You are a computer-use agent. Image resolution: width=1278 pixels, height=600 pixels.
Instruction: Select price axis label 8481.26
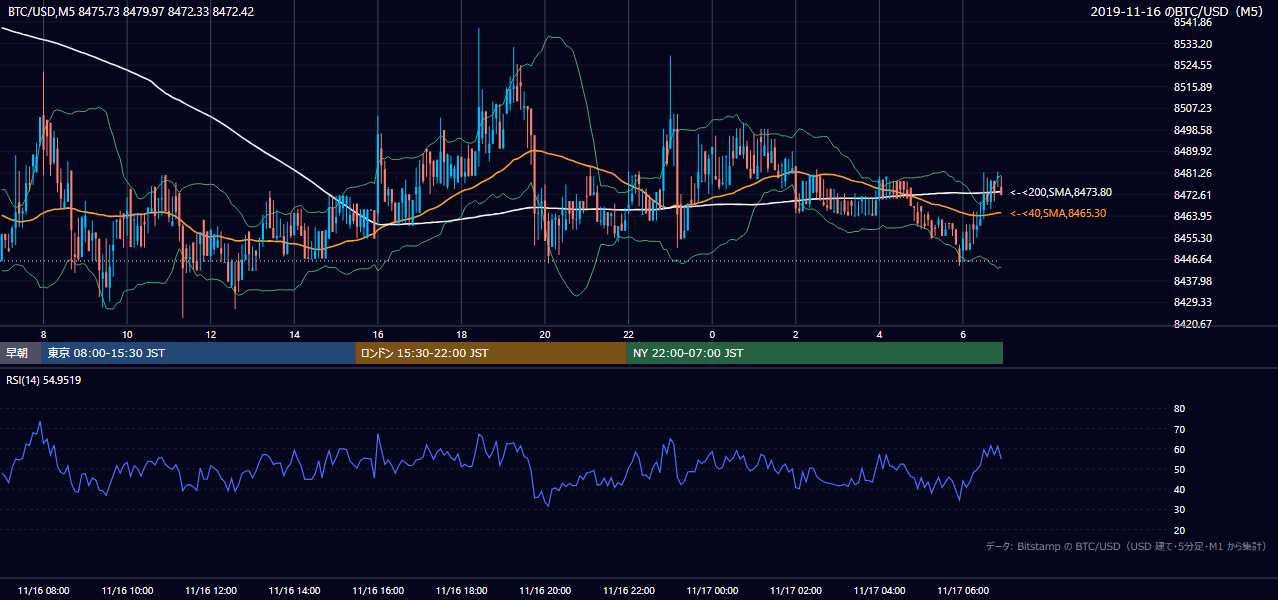pyautogui.click(x=1193, y=173)
